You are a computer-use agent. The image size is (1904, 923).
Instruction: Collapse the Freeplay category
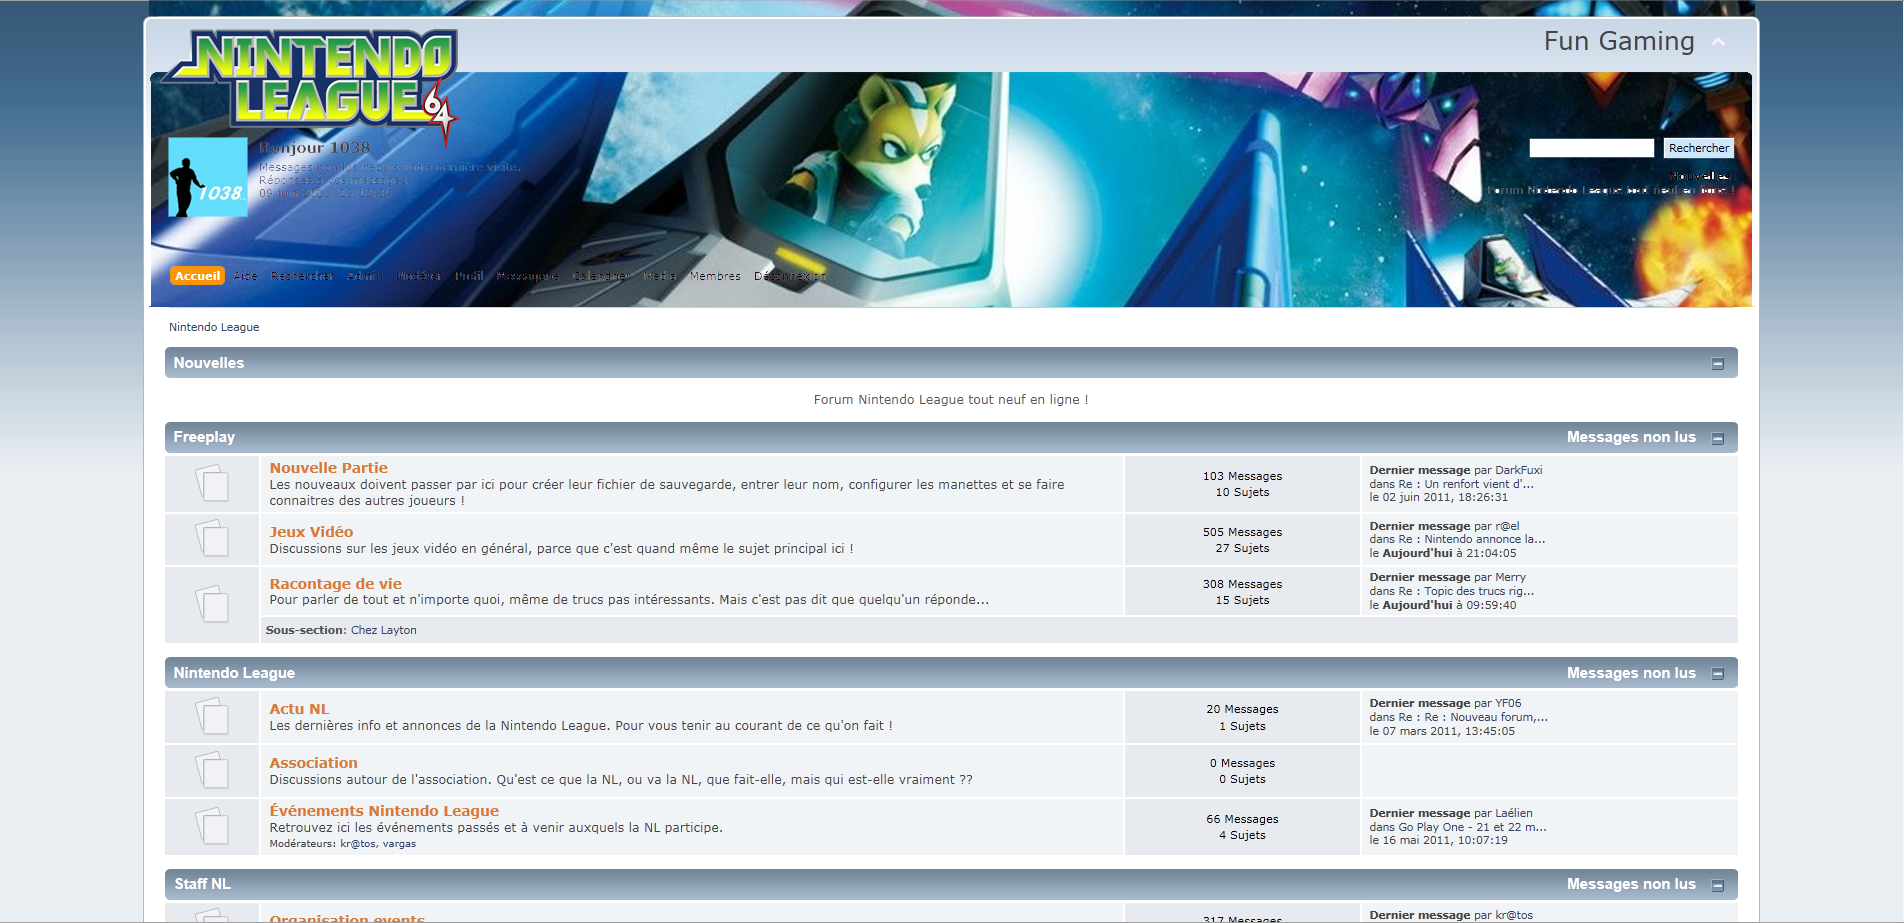coord(1718,438)
